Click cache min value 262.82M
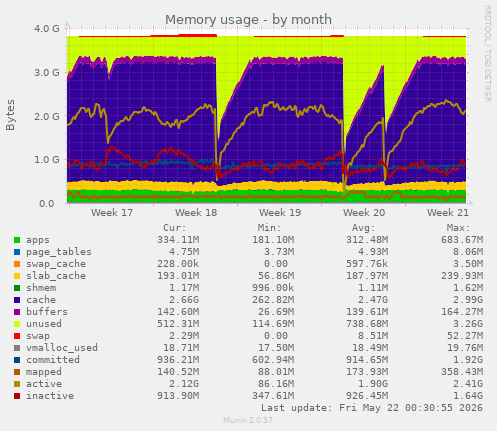497x431 pixels. 273,300
